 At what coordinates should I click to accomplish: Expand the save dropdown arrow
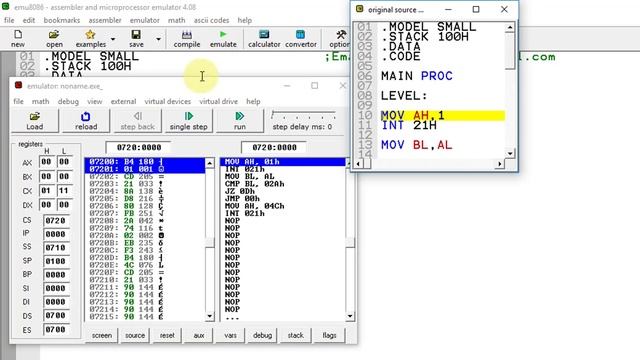pos(158,39)
